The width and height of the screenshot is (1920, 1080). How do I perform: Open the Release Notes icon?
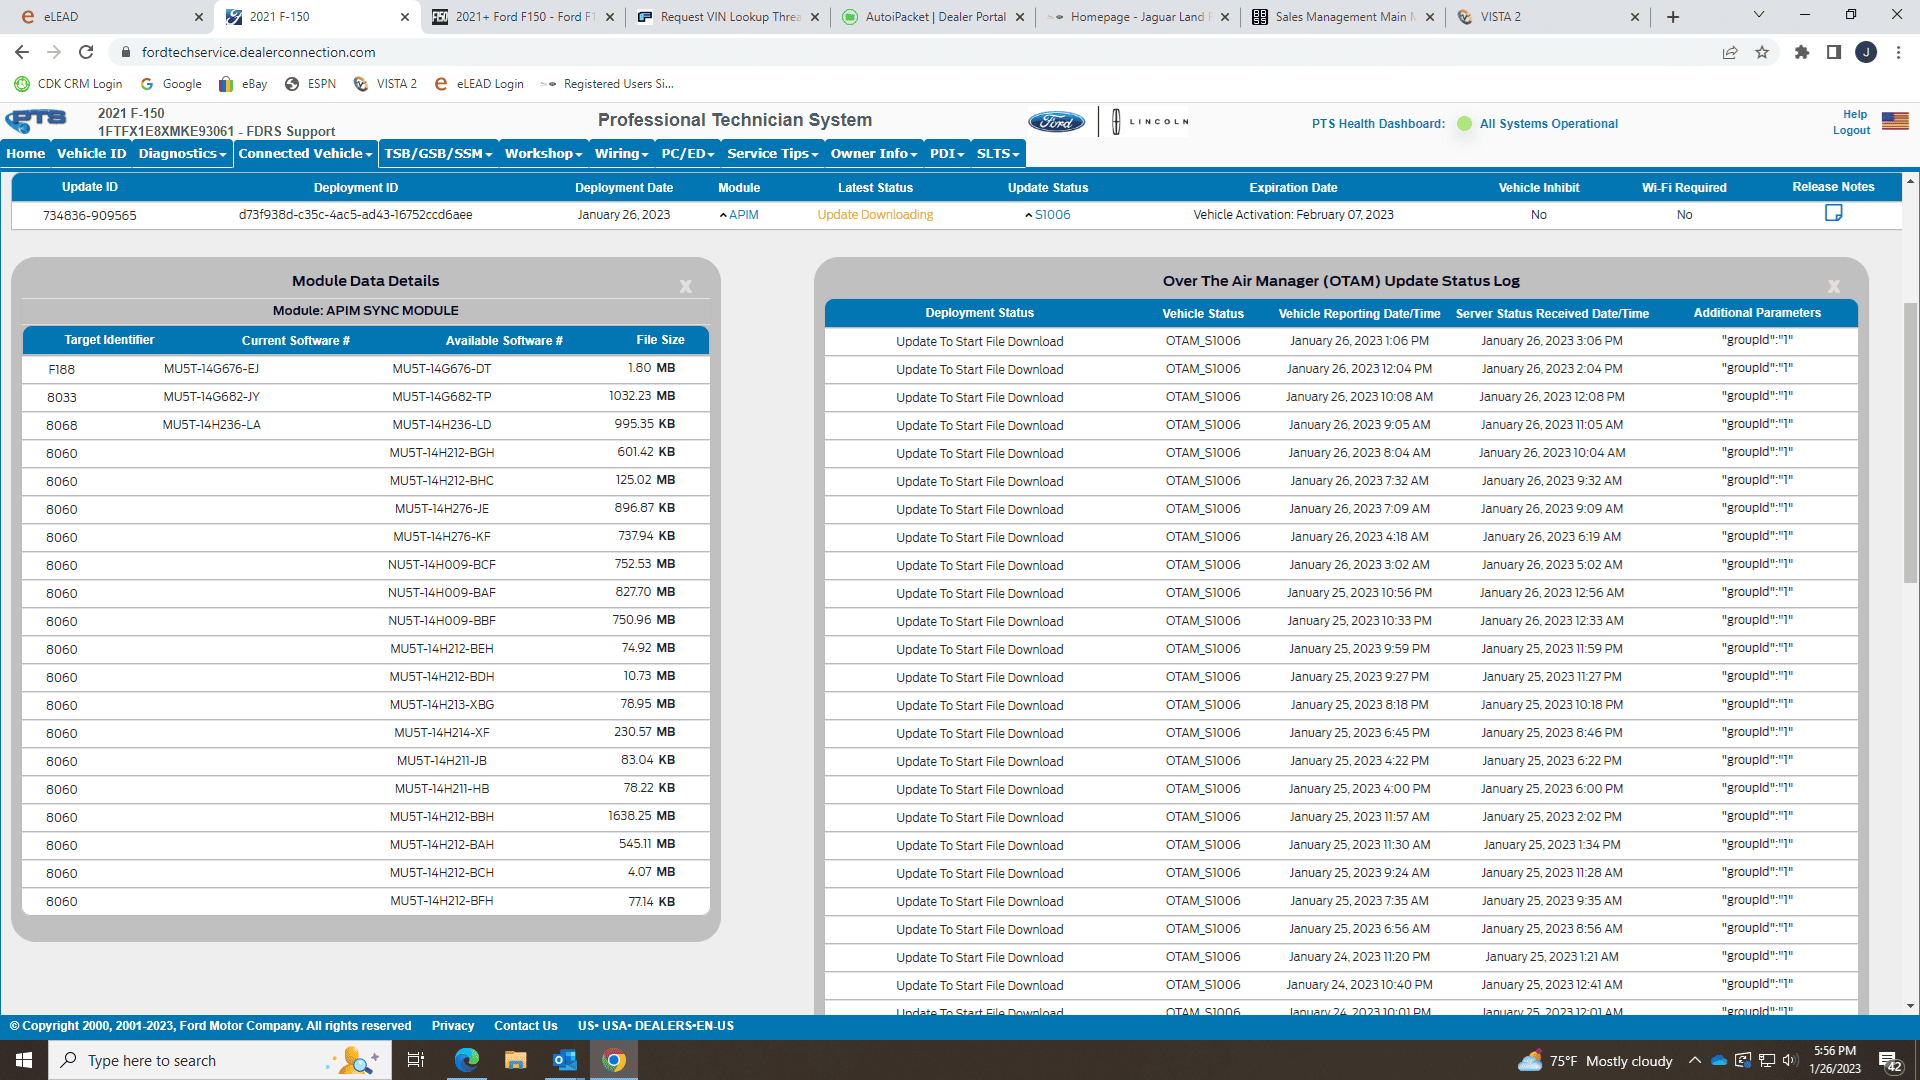coord(1833,213)
